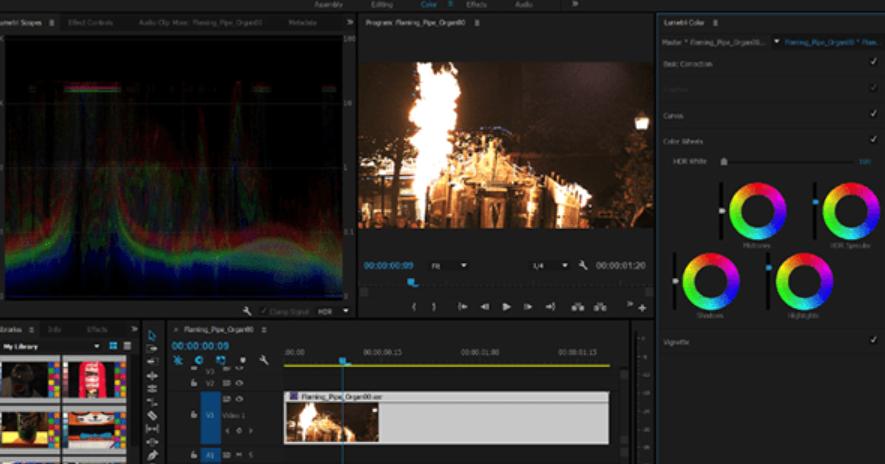Viewport: 885px width, 464px height.
Task: Open the Info panel tab
Action: point(54,329)
